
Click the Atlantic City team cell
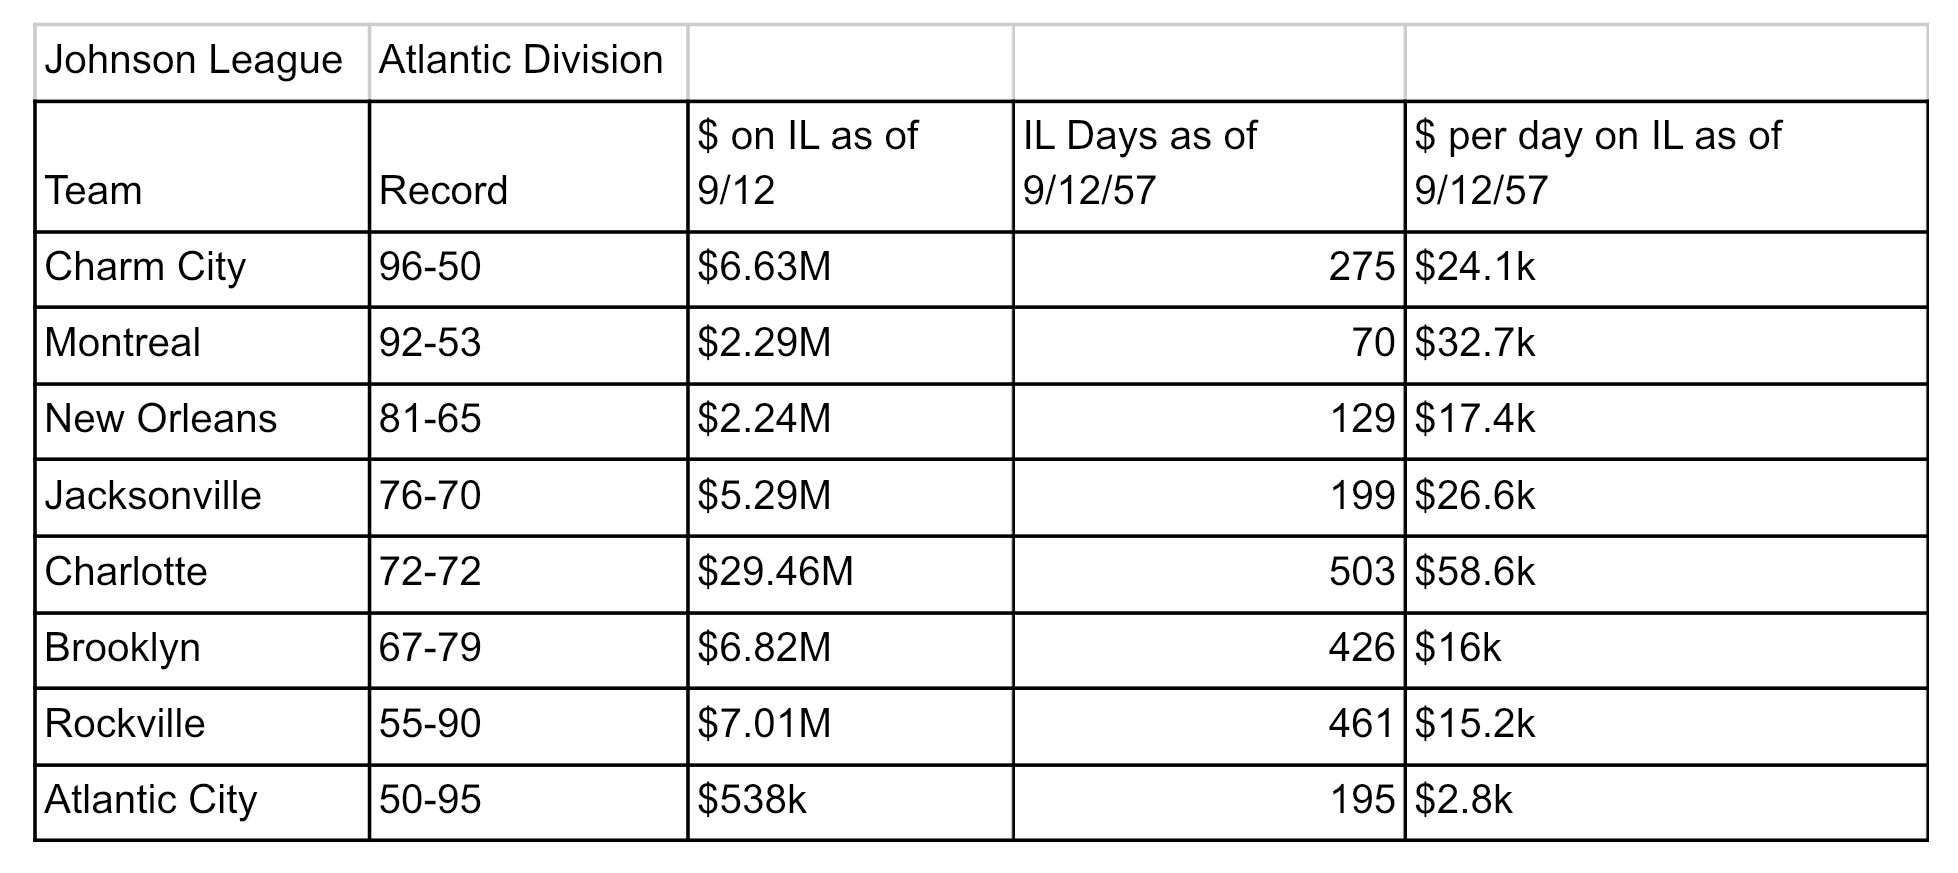click(x=202, y=802)
